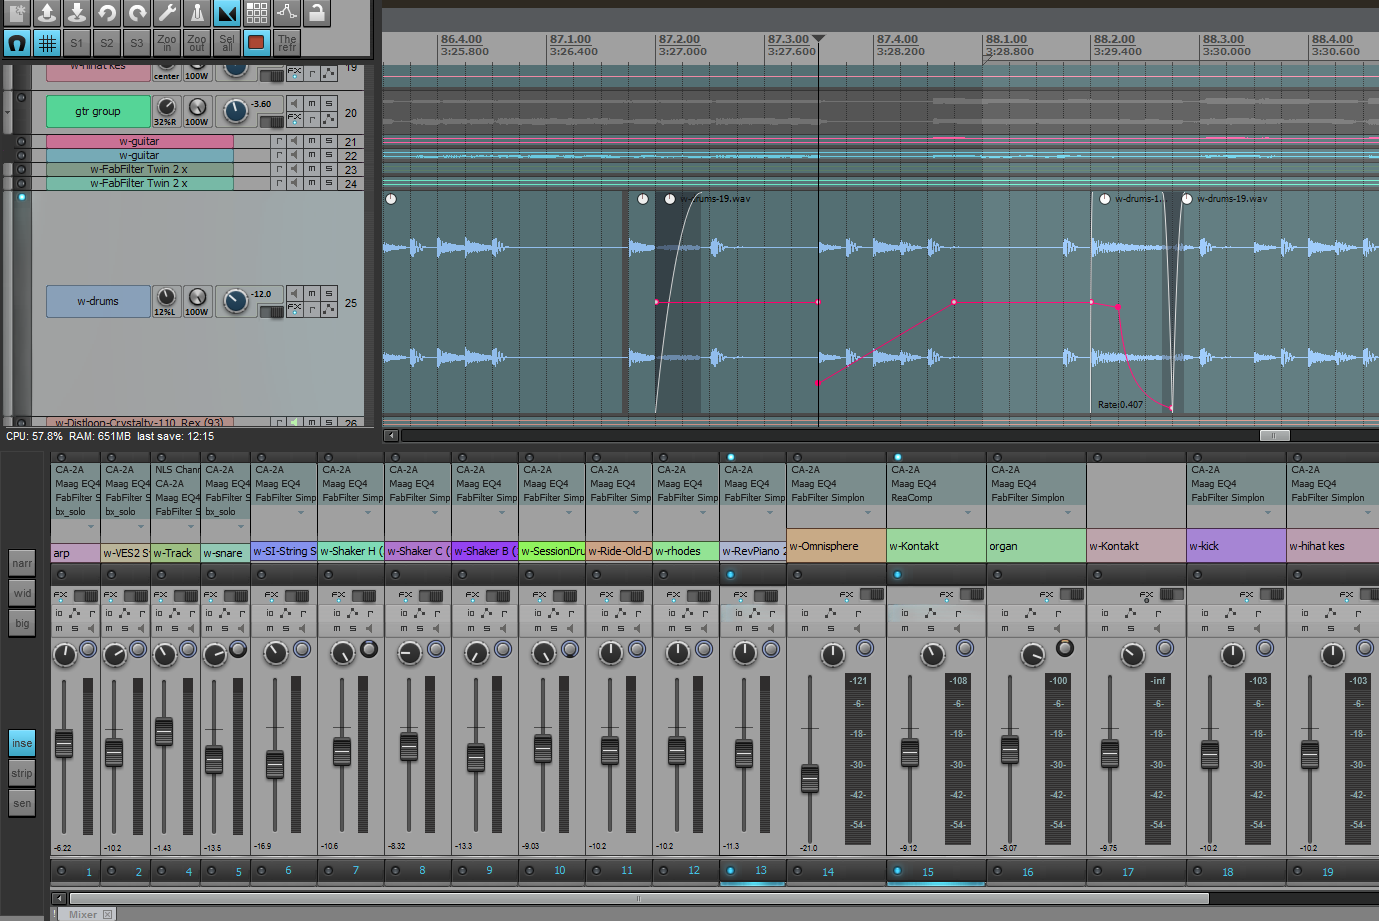Collapse the gtr group folder arrow
This screenshot has height=921, width=1379.
(x=8, y=112)
